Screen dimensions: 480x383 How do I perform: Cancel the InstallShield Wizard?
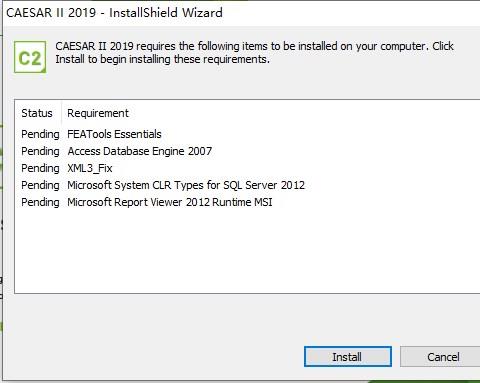pos(442,357)
